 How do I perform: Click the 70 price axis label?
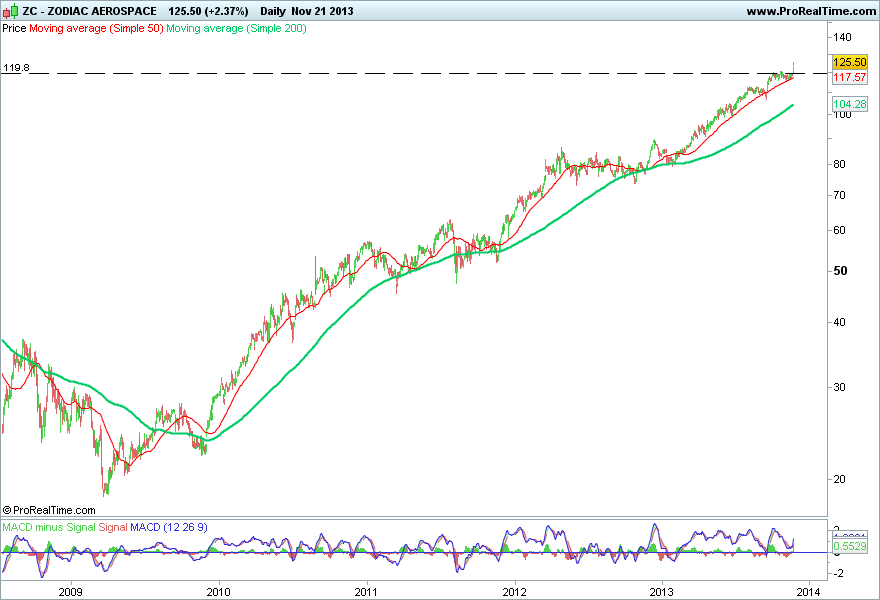[x=839, y=195]
